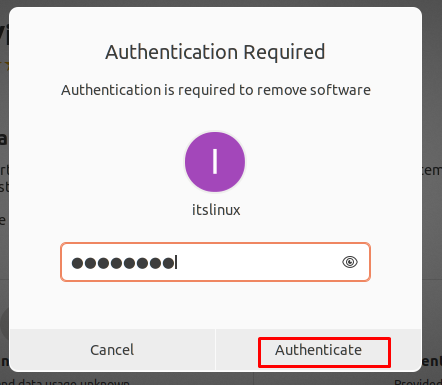
Task: Click empty area of password field
Action: point(258,262)
